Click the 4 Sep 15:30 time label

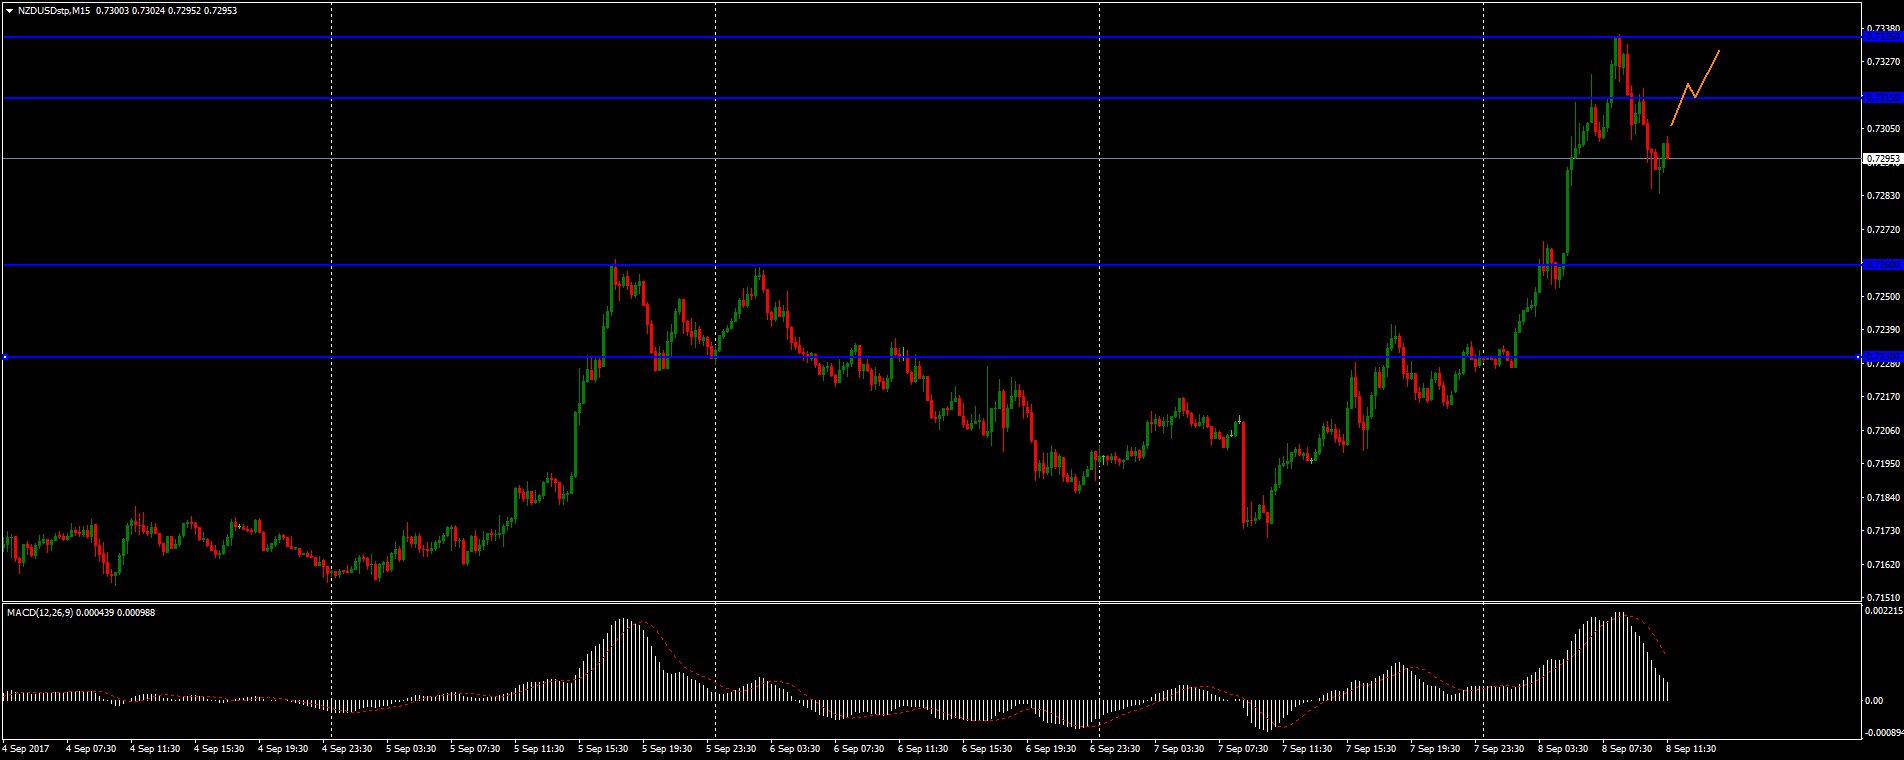pos(220,748)
